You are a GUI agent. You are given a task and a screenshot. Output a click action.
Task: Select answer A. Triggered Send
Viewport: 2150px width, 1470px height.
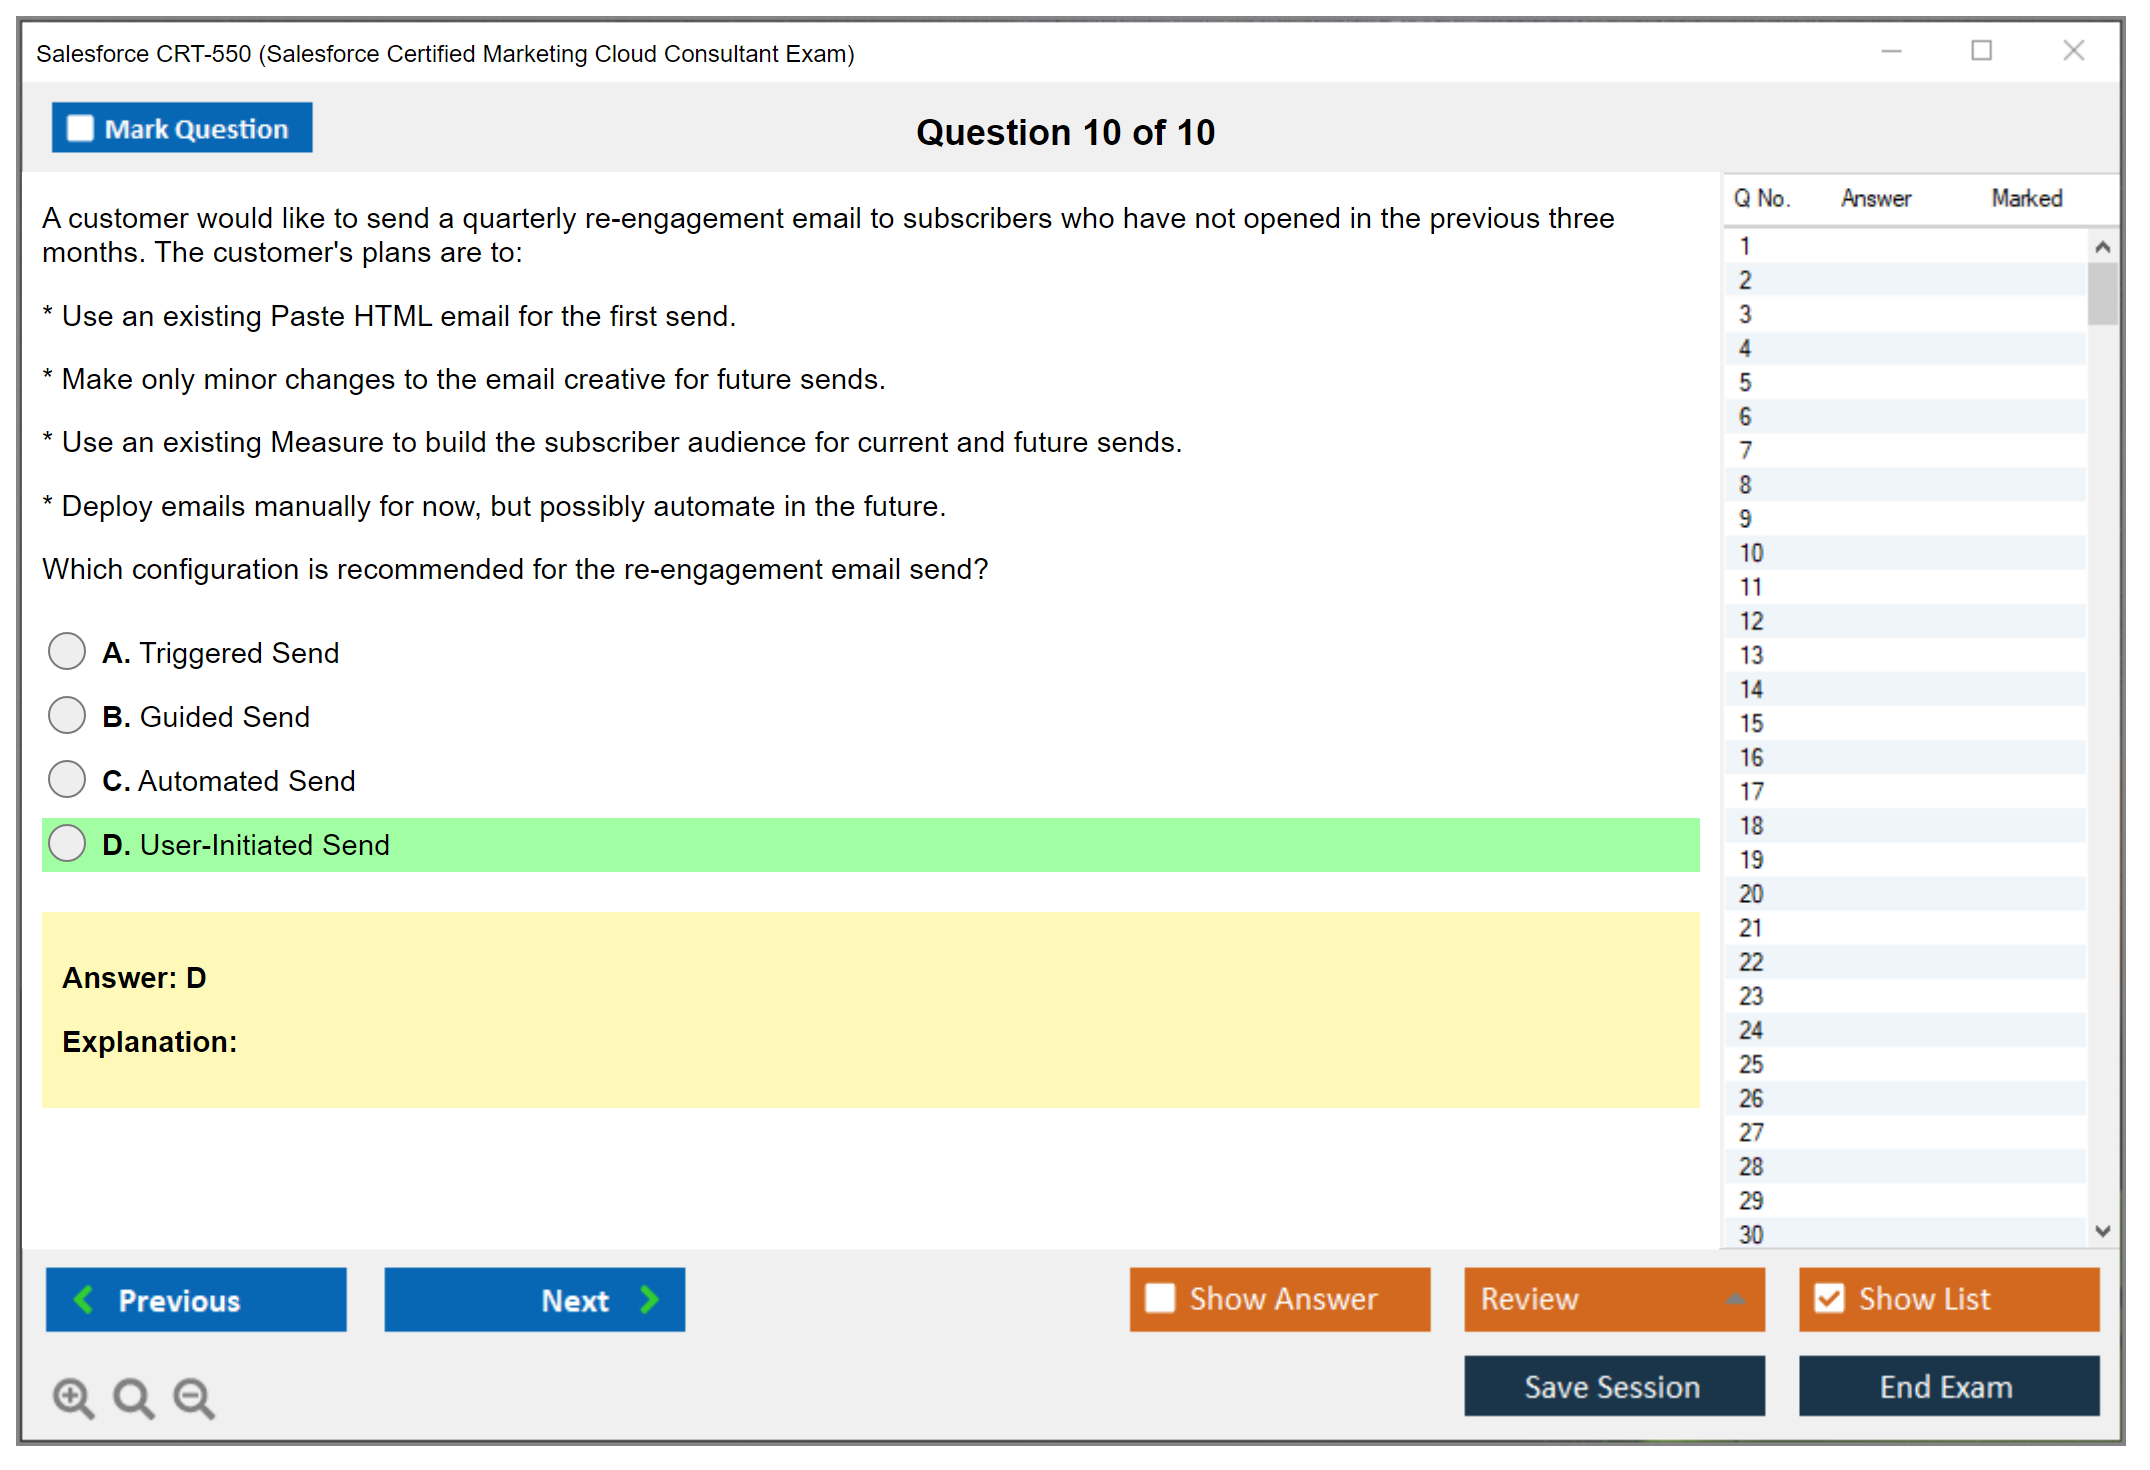[67, 651]
